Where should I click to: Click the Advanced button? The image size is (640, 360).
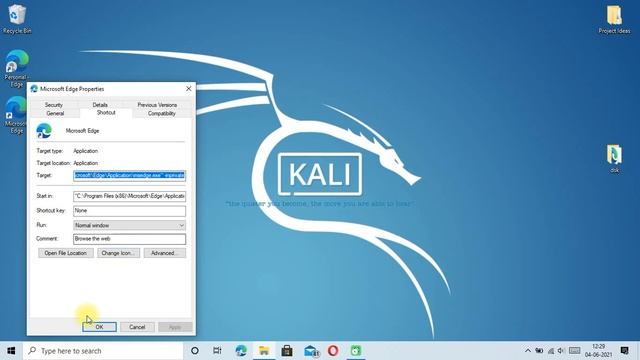tap(164, 253)
